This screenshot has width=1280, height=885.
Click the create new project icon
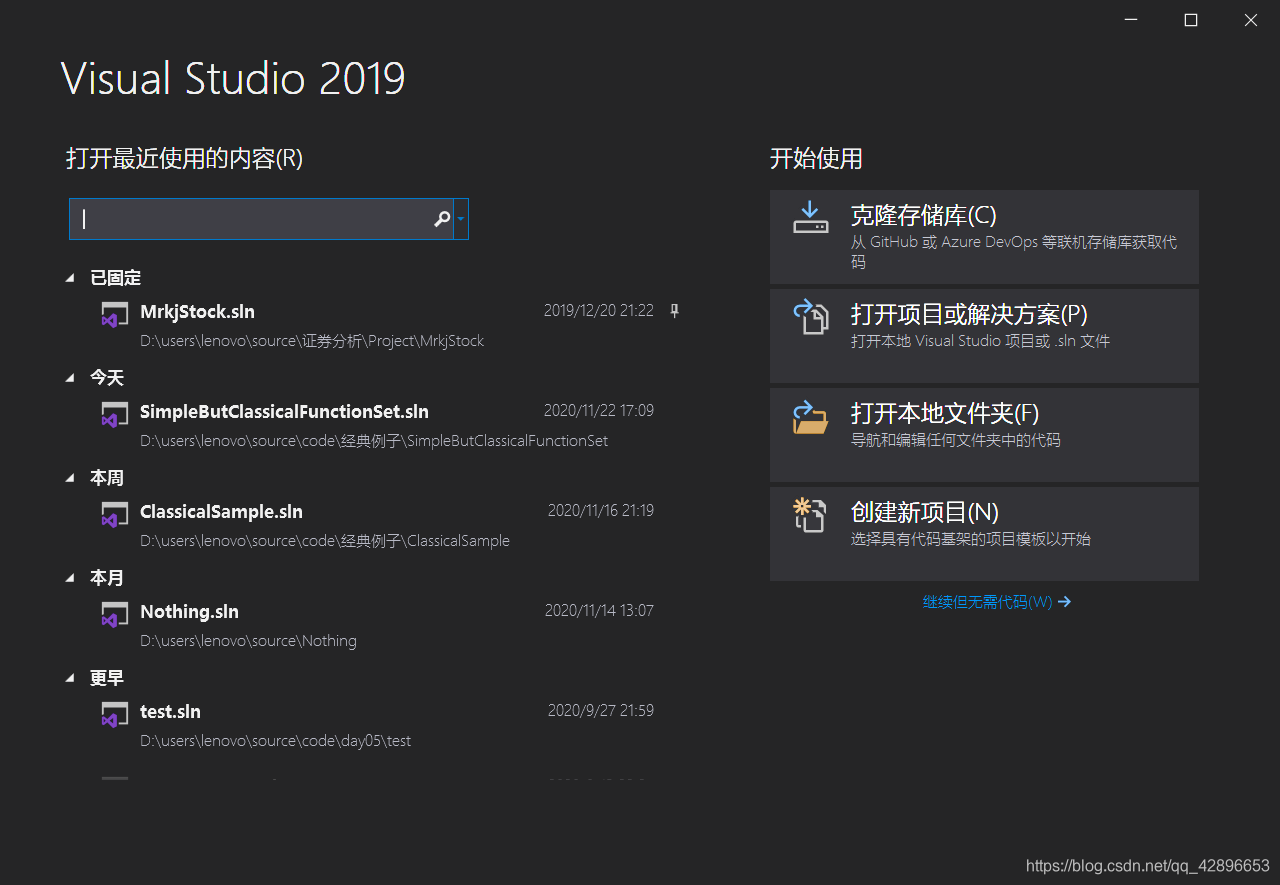pos(811,515)
